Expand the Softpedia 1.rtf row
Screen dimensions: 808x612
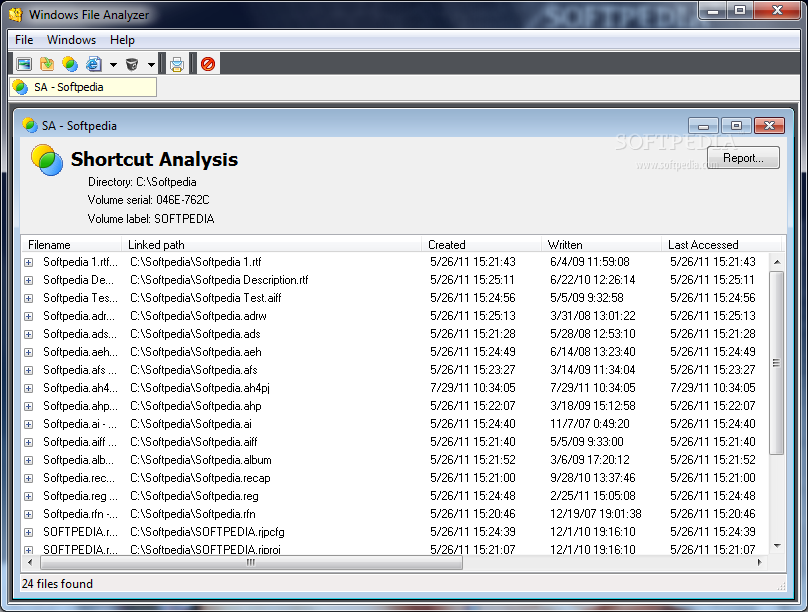[x=29, y=262]
